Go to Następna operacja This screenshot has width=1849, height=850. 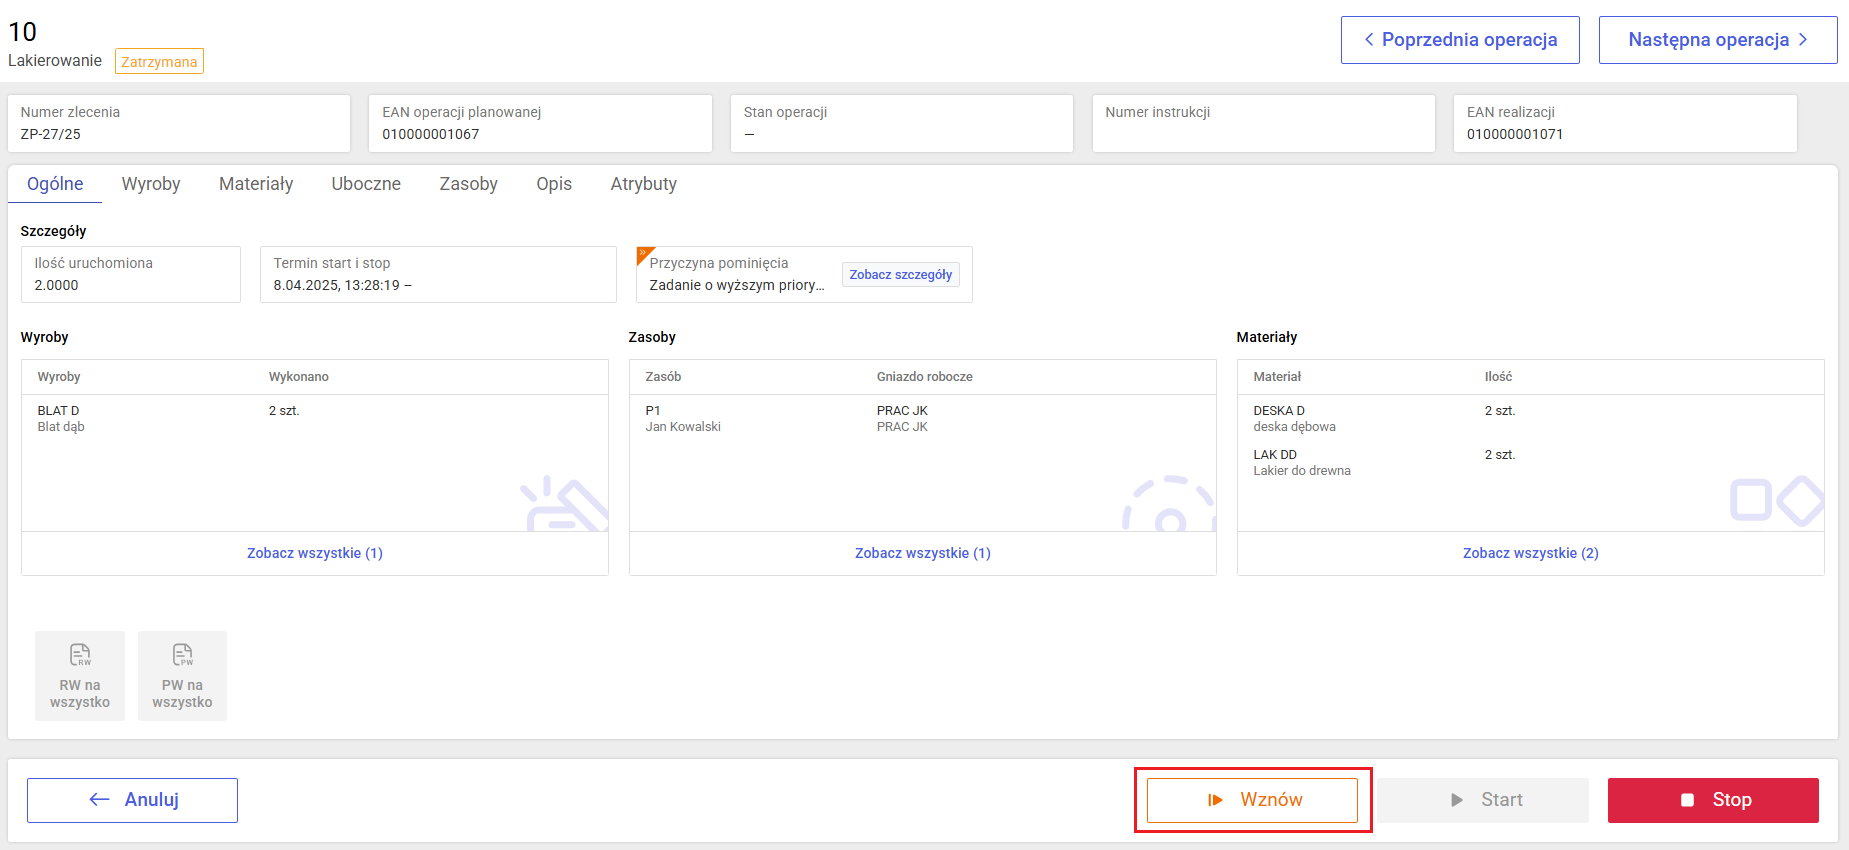click(1717, 40)
